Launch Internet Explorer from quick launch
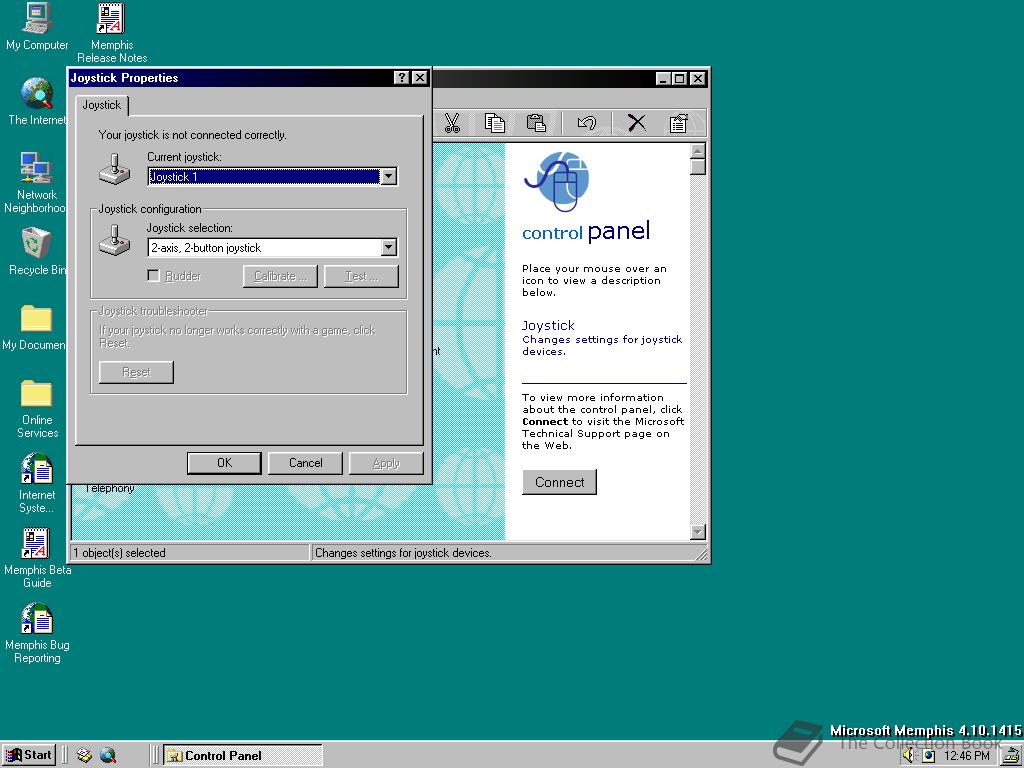Screen dimensions: 1024x768 click(108, 756)
